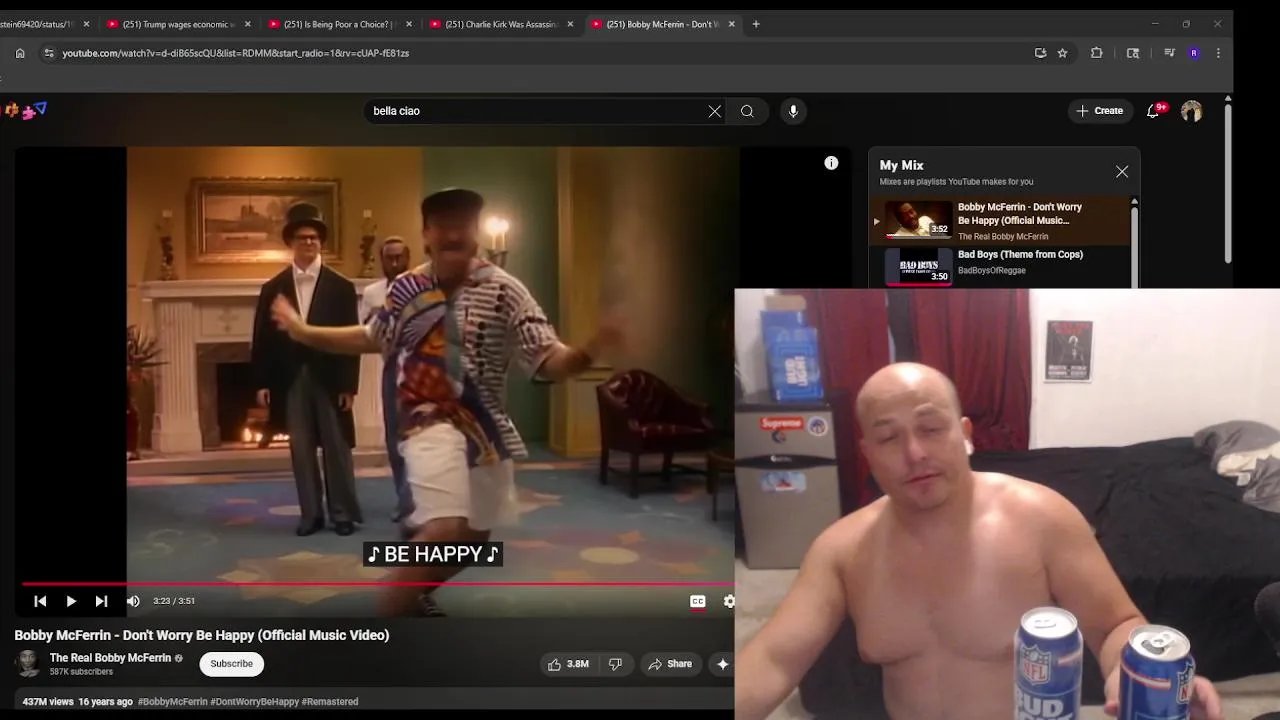Click the browser address bar URL
1280x720 pixels.
click(x=236, y=53)
